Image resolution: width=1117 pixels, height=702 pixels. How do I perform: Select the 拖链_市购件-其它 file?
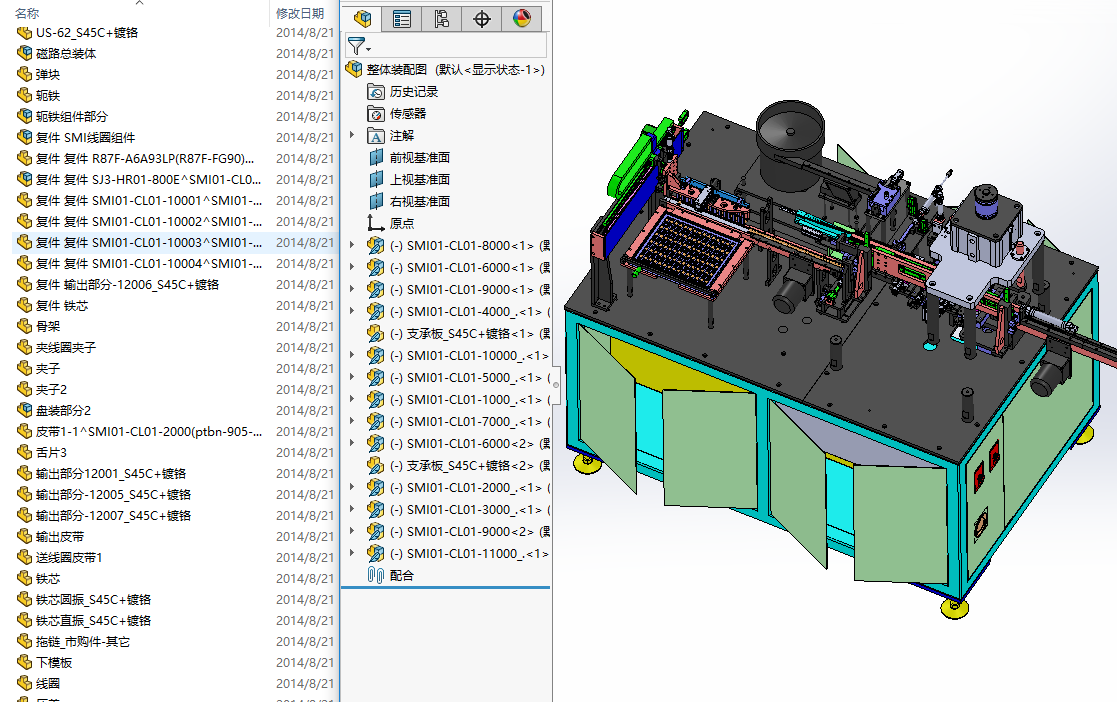82,642
